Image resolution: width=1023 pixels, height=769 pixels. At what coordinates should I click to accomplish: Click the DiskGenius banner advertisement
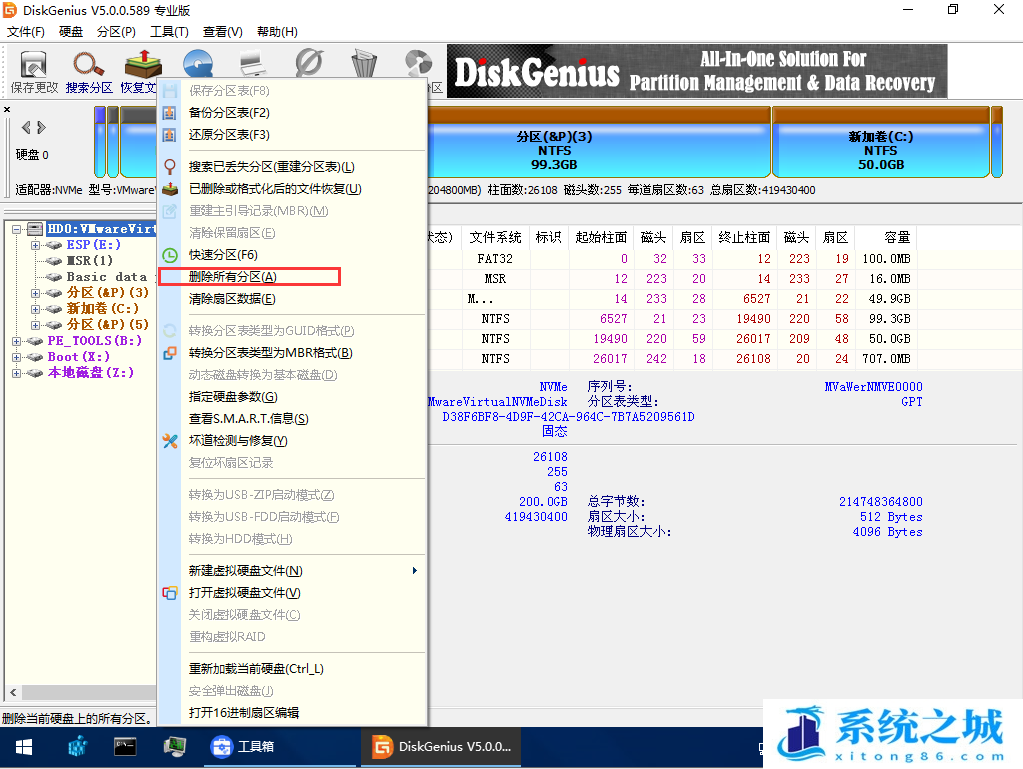(697, 71)
